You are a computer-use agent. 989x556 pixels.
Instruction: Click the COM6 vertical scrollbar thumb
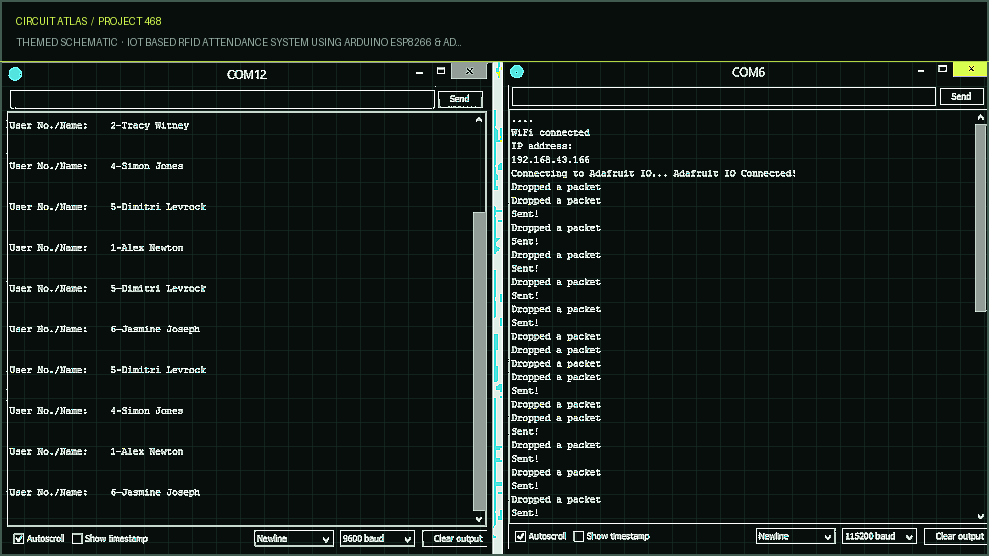[980, 218]
